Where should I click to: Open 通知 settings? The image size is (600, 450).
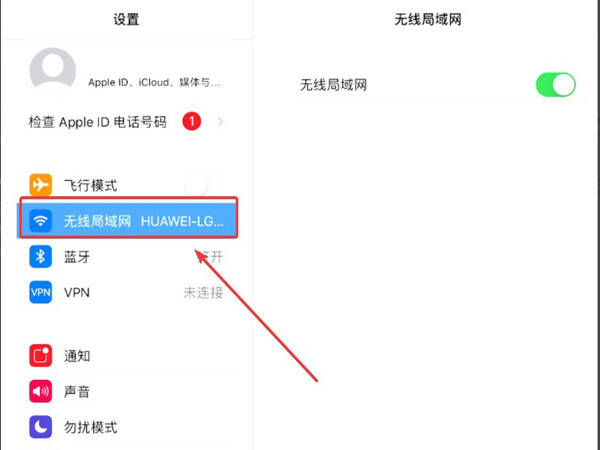(126, 355)
